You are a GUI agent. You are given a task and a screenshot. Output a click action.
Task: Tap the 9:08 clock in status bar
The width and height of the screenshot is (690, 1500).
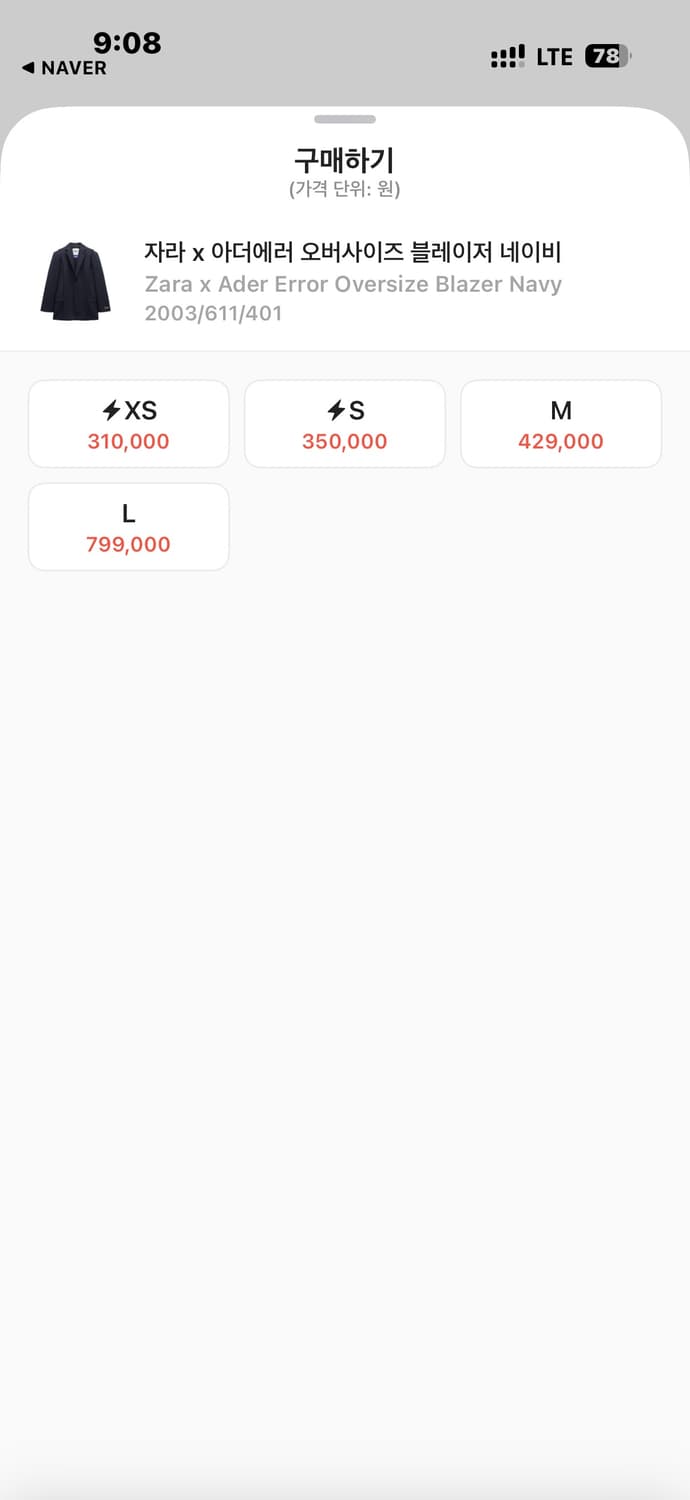click(127, 43)
